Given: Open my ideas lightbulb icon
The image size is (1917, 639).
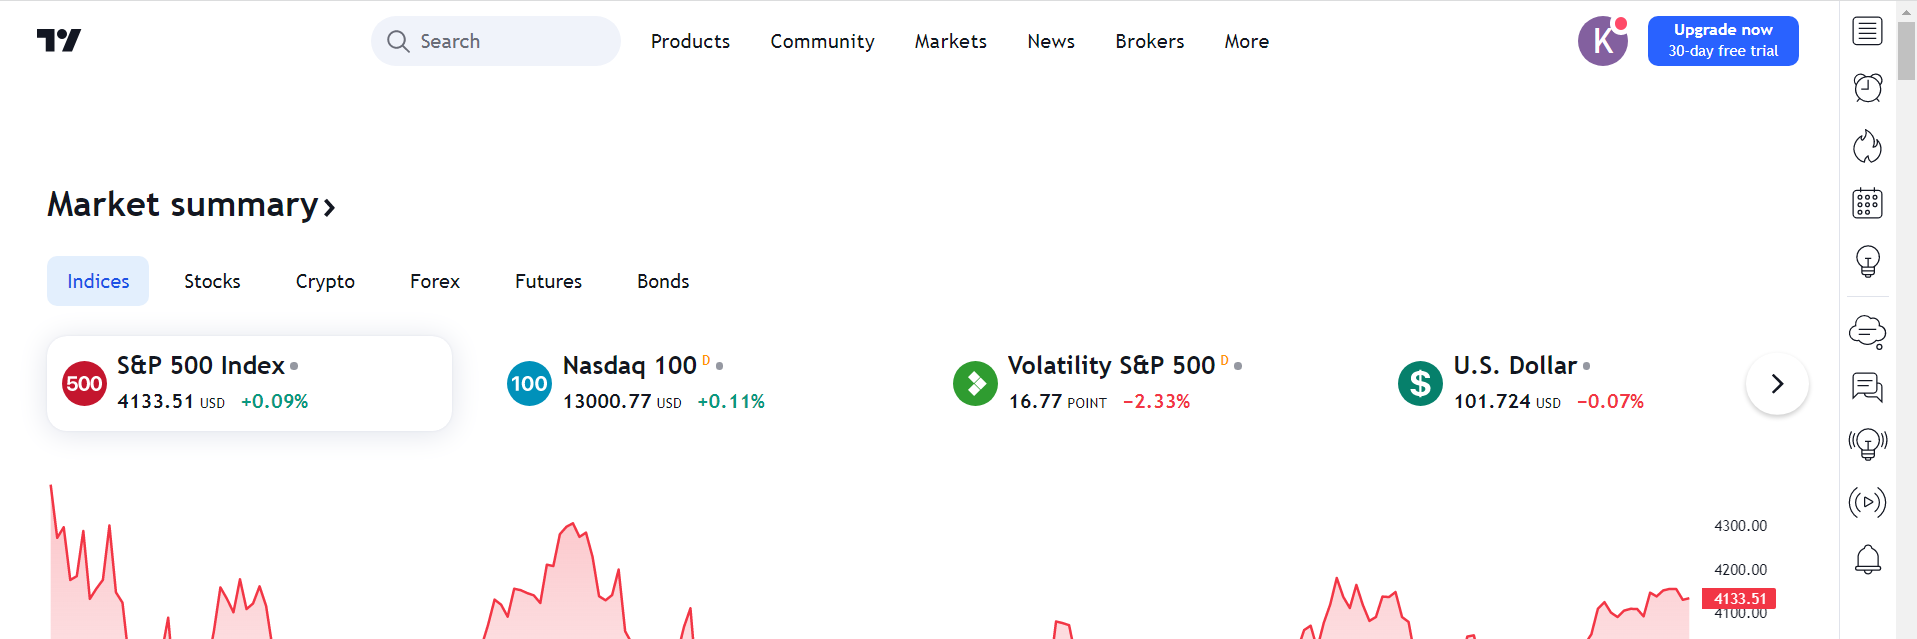Looking at the screenshot, I should tap(1867, 261).
